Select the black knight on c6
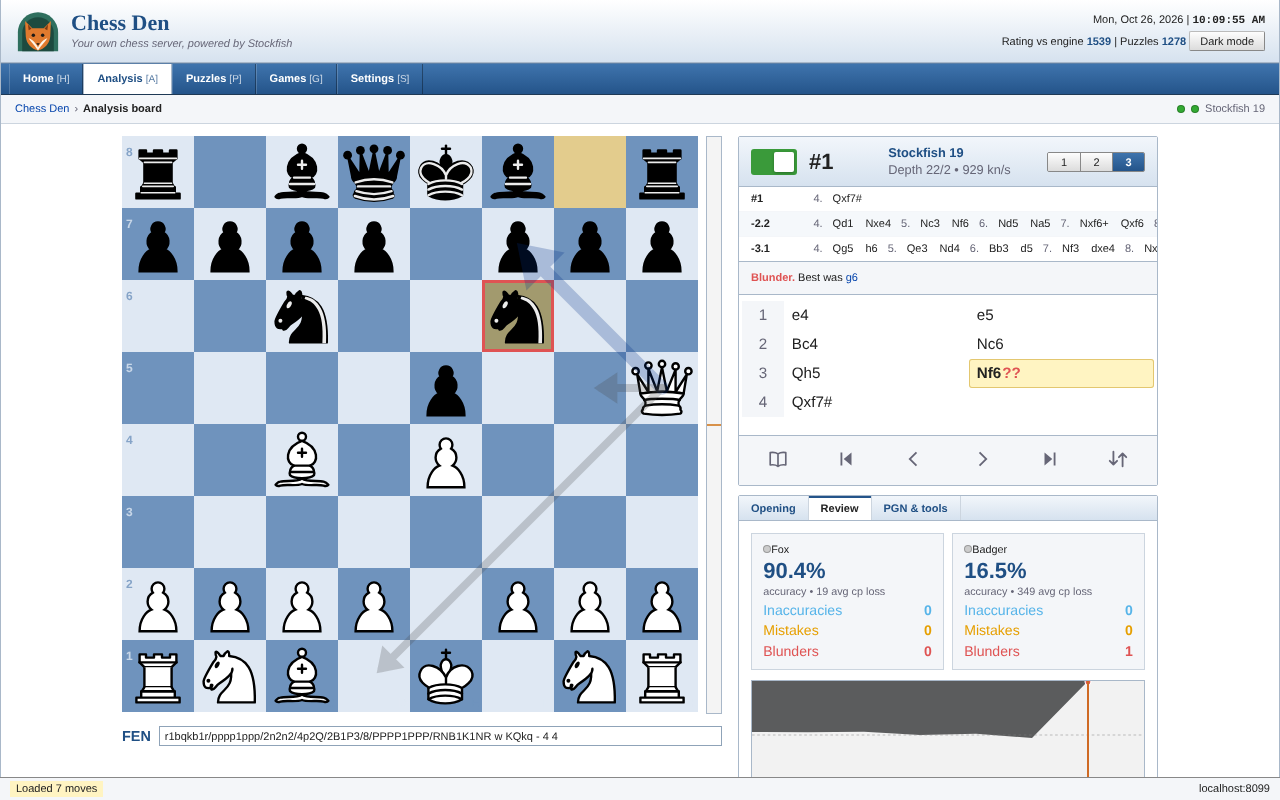Image resolution: width=1280 pixels, height=800 pixels. [302, 316]
